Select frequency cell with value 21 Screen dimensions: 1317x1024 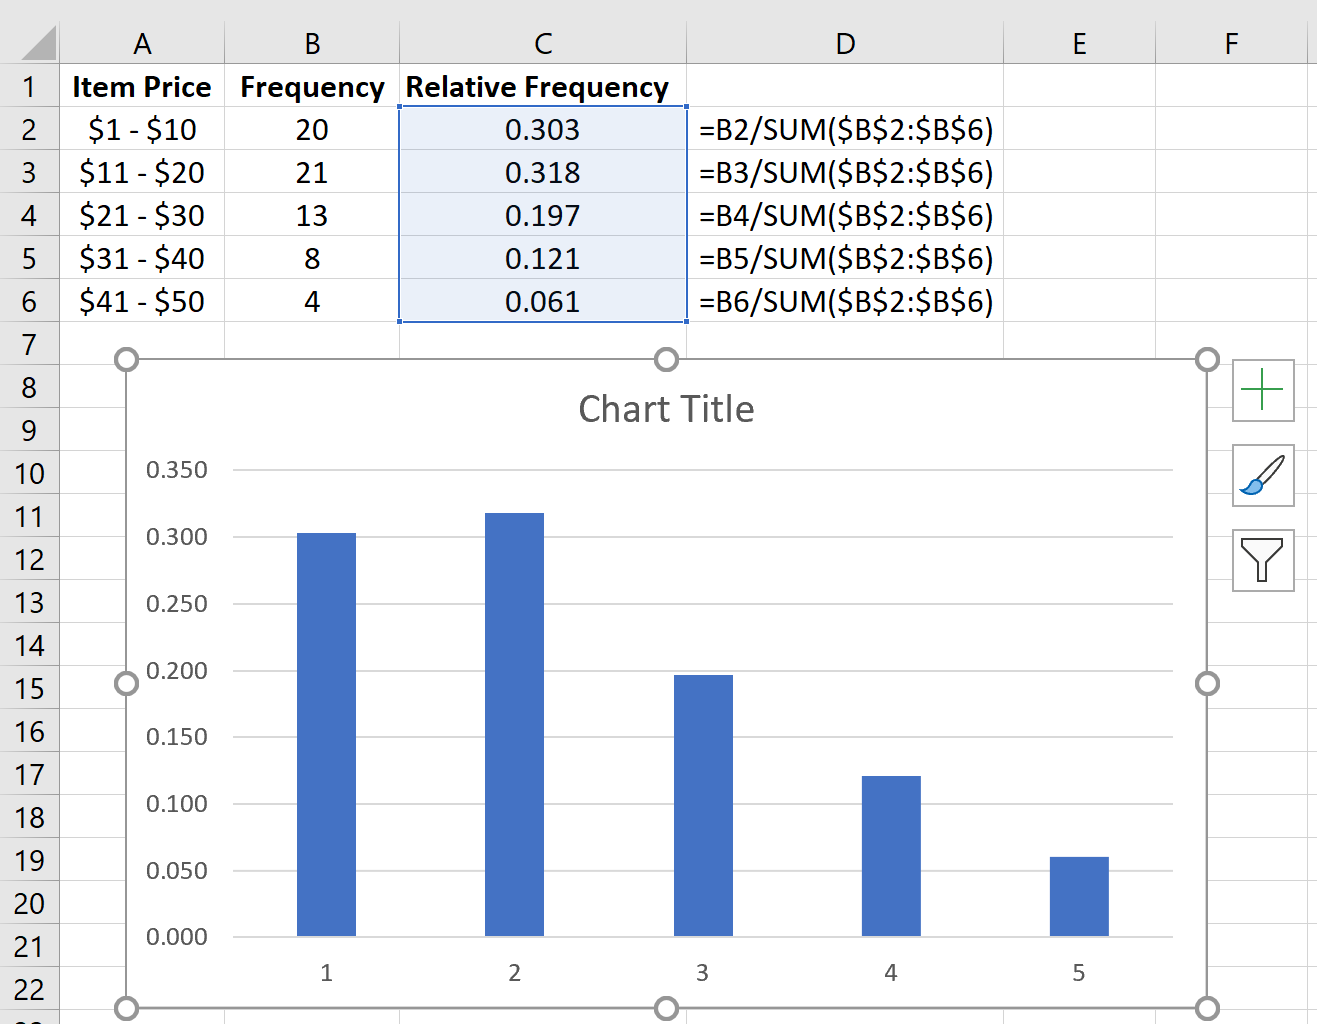pos(312,173)
